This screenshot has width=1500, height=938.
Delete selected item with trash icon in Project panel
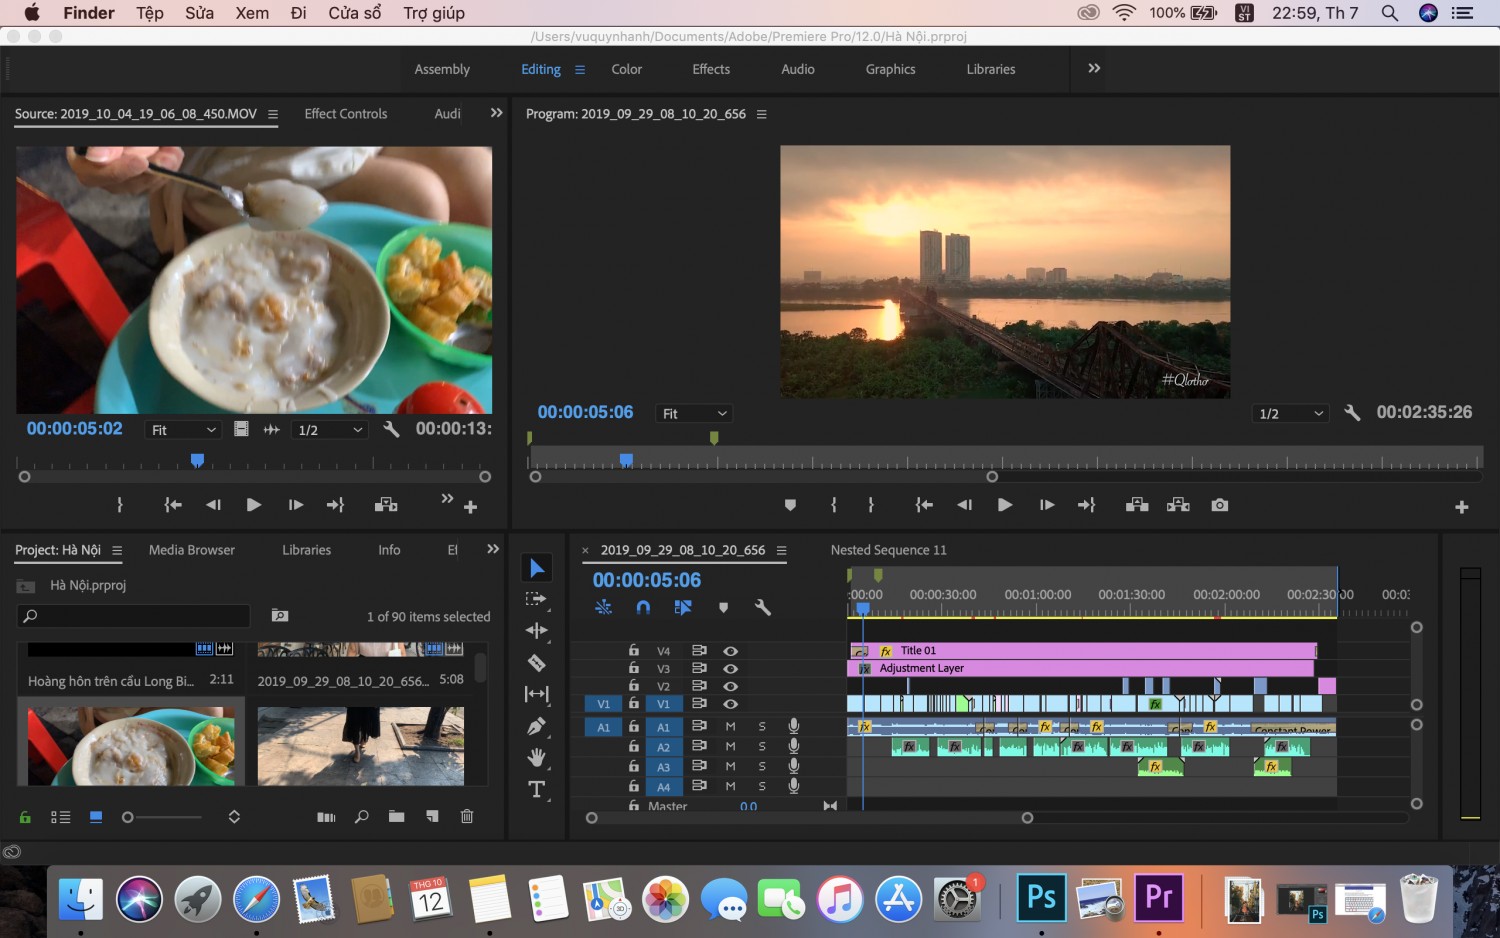(467, 816)
